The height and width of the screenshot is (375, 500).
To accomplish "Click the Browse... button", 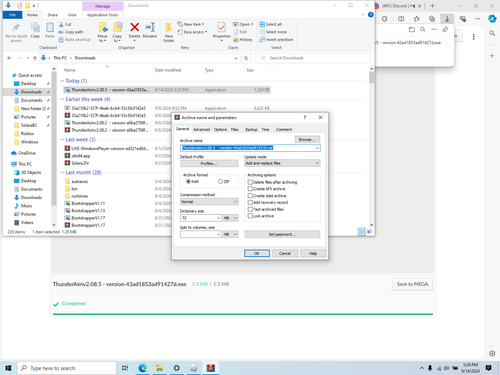I will (x=307, y=140).
